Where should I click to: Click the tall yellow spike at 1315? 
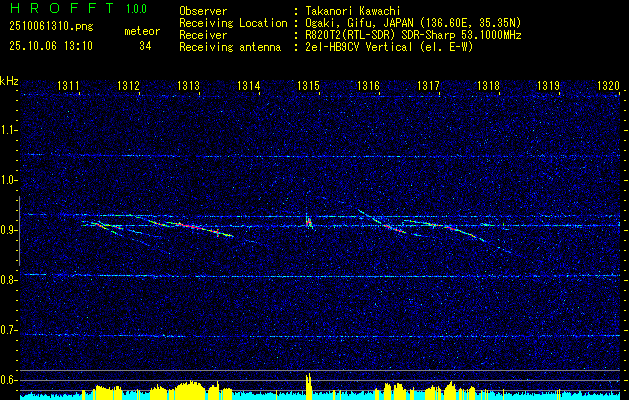[308, 386]
